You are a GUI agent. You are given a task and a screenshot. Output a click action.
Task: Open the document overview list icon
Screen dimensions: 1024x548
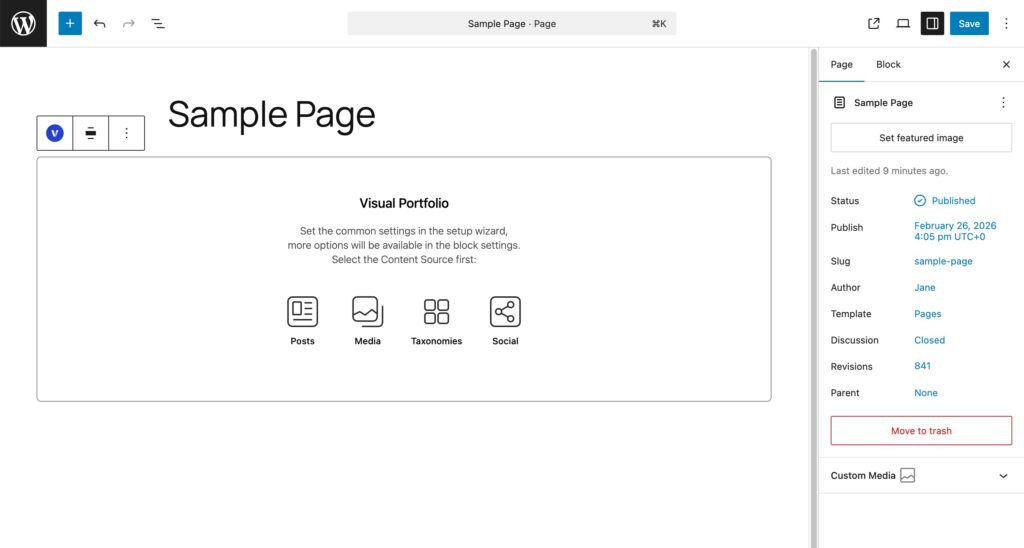coord(158,23)
